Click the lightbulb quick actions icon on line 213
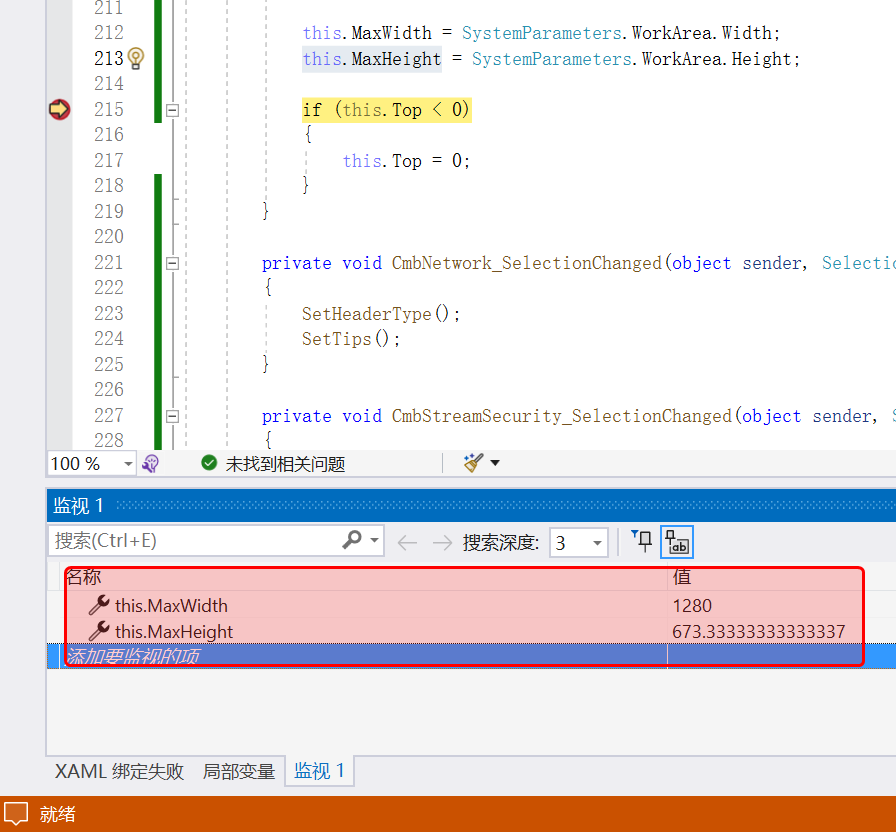 tap(137, 59)
